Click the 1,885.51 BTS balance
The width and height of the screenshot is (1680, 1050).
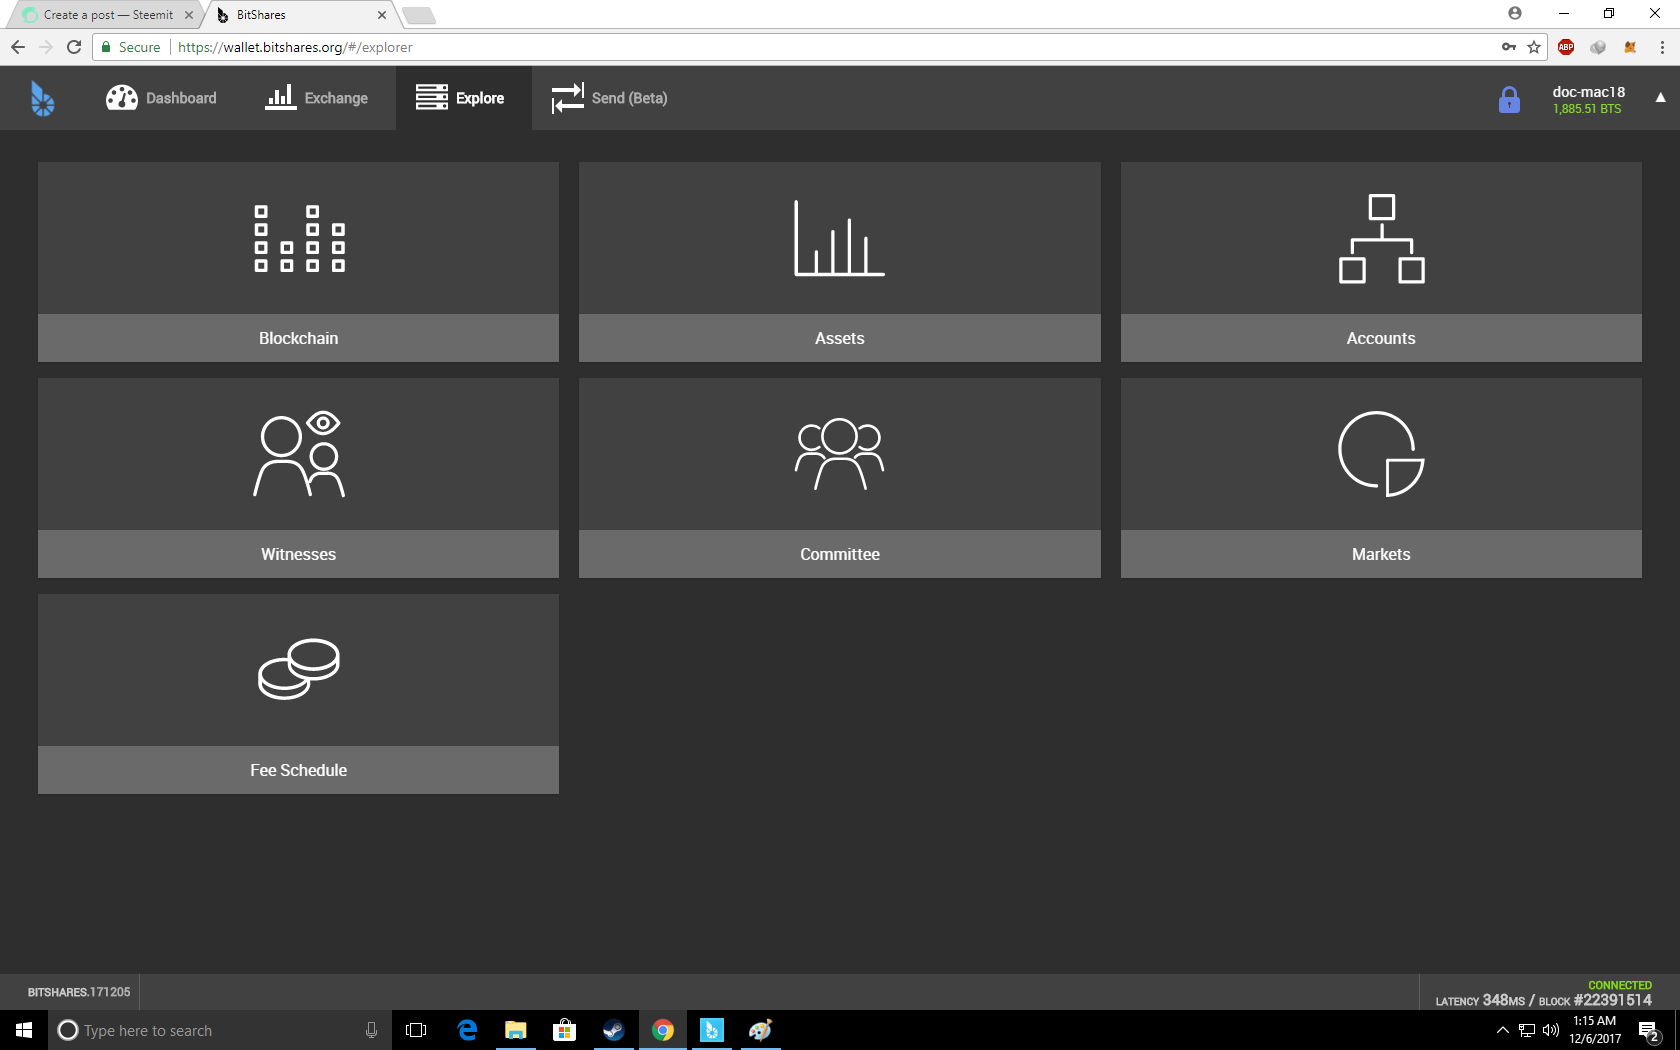pos(1587,109)
